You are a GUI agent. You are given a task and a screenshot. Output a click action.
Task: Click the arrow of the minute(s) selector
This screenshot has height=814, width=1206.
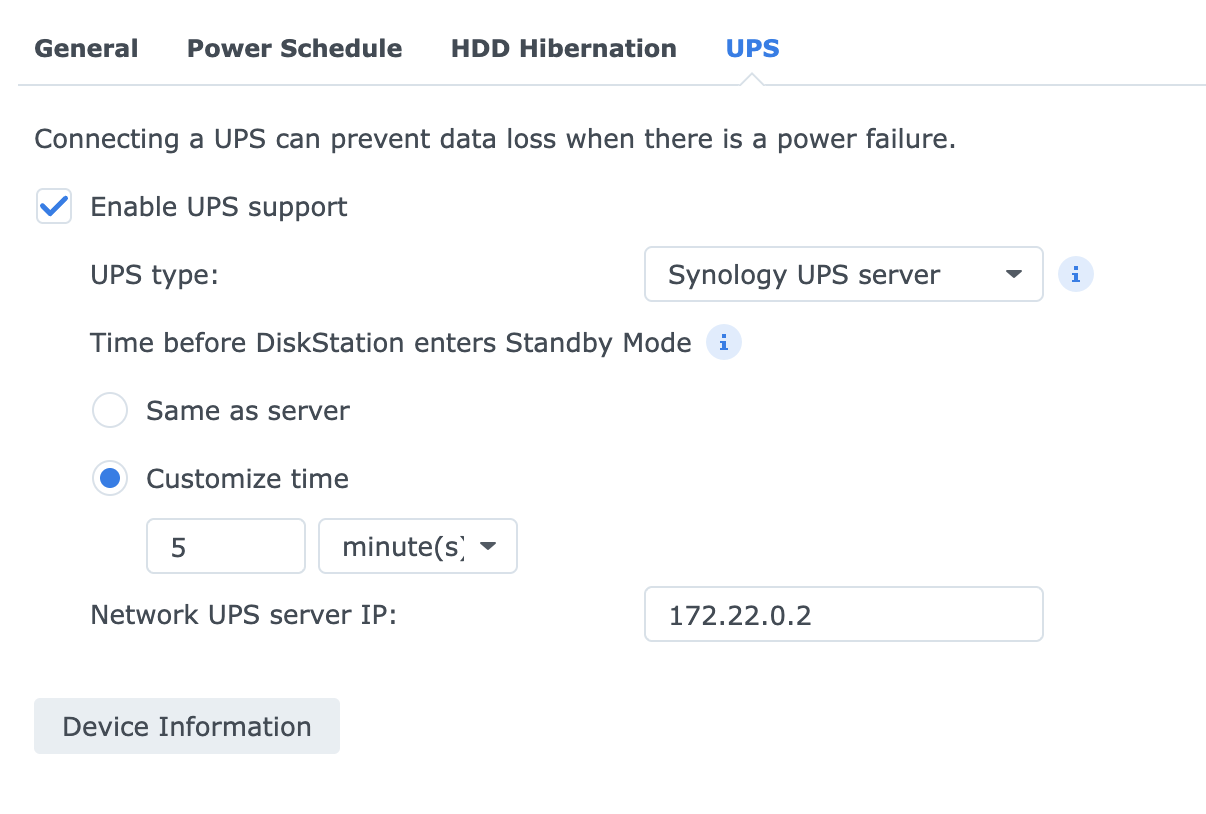pos(489,546)
